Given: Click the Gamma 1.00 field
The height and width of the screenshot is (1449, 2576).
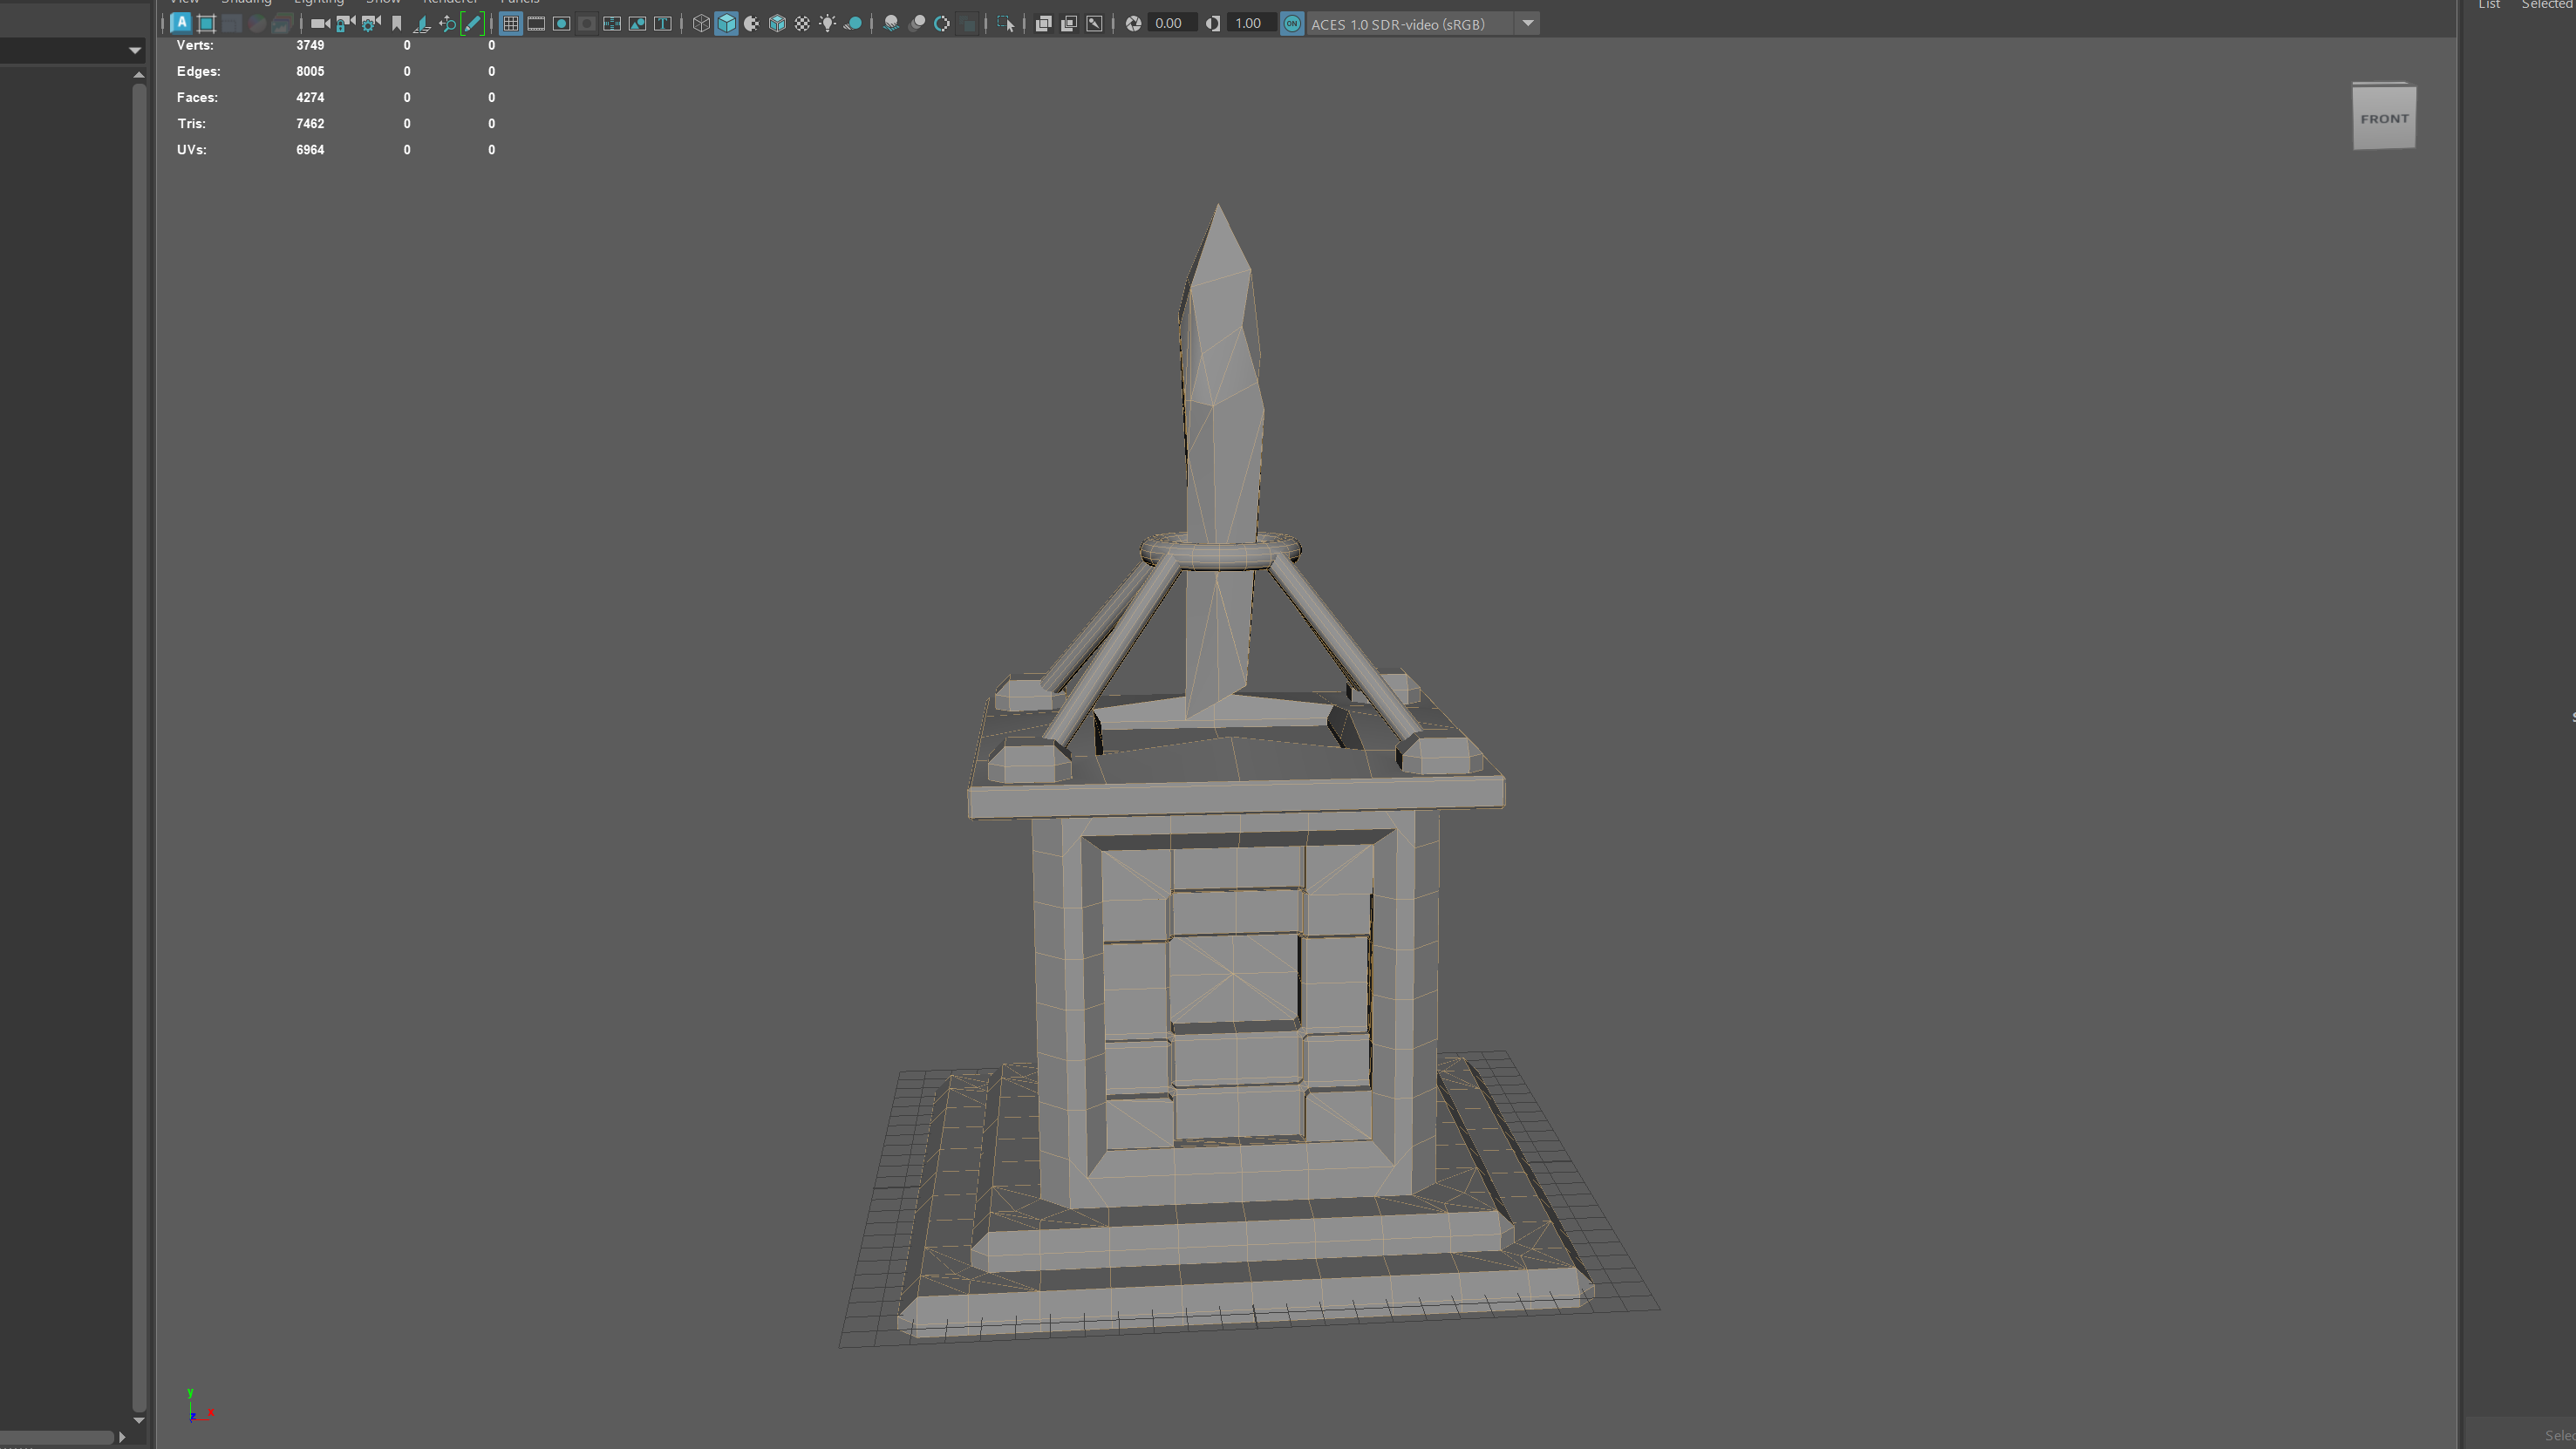Looking at the screenshot, I should point(1248,23).
